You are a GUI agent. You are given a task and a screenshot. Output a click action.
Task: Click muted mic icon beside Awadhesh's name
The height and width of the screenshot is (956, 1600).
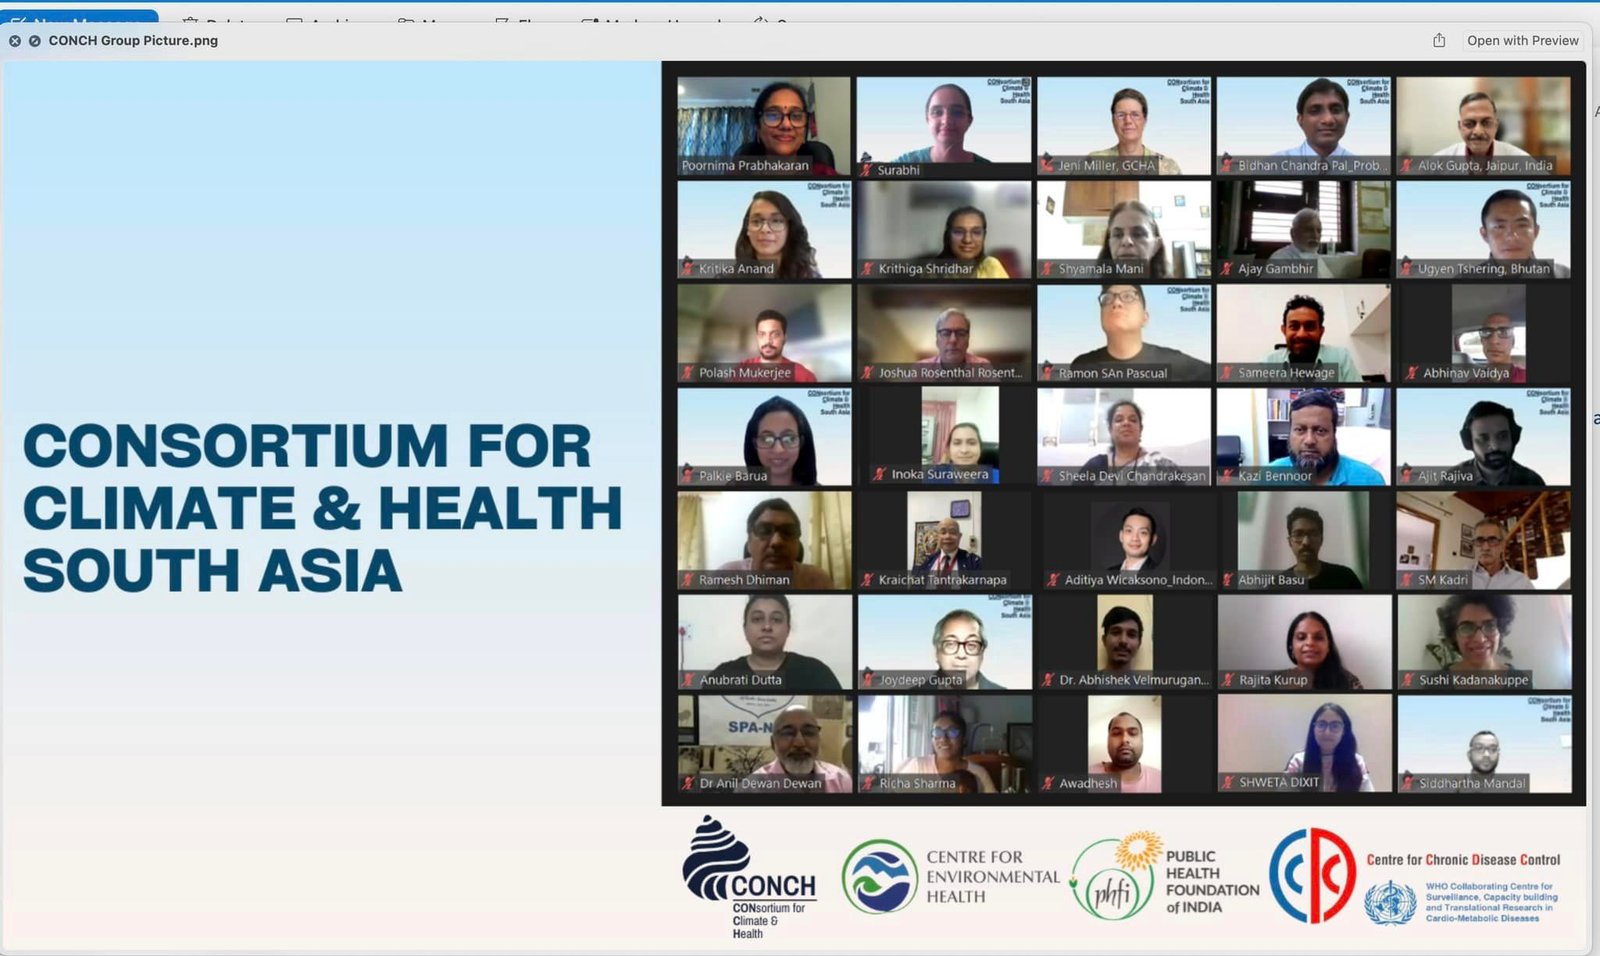[1048, 783]
